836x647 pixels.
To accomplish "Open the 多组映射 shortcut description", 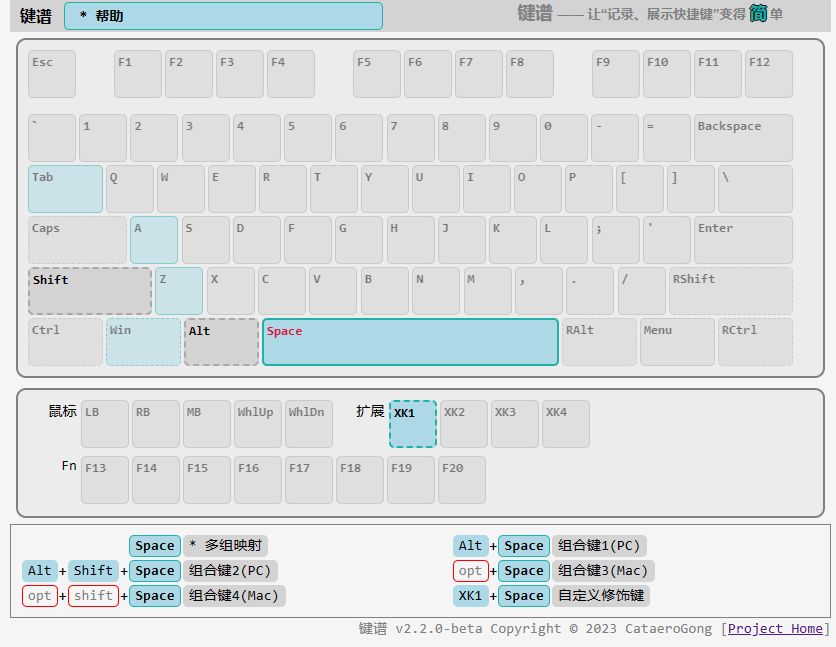I will (x=226, y=546).
